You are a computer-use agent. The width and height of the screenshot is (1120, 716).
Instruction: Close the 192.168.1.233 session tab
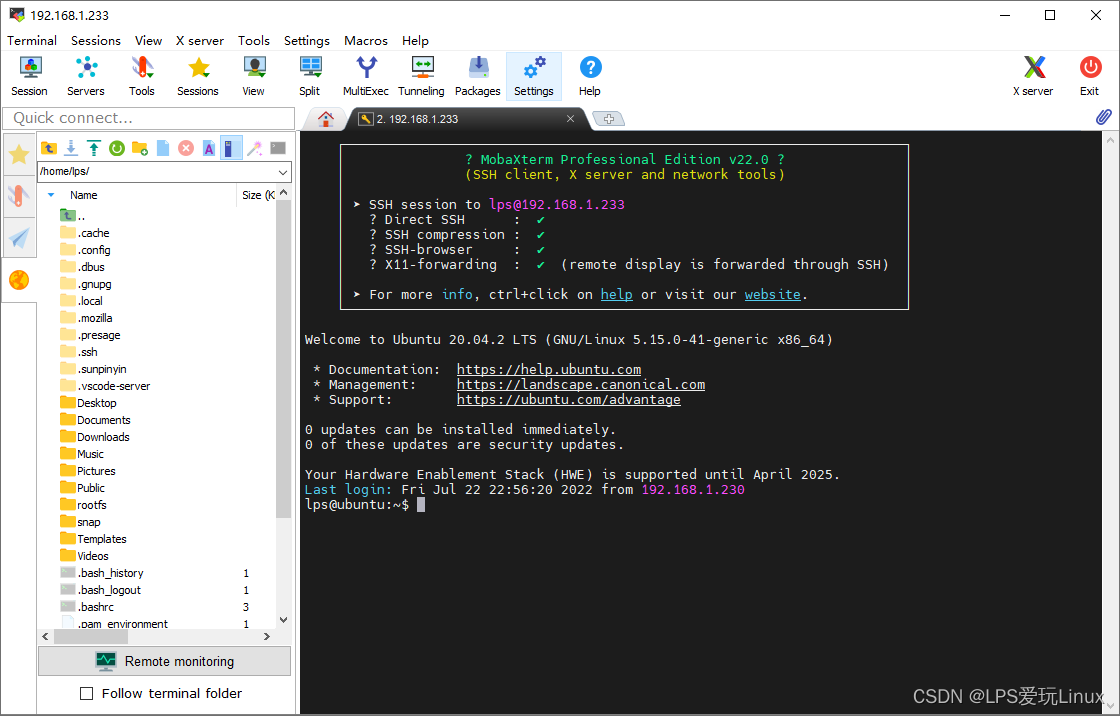click(570, 119)
